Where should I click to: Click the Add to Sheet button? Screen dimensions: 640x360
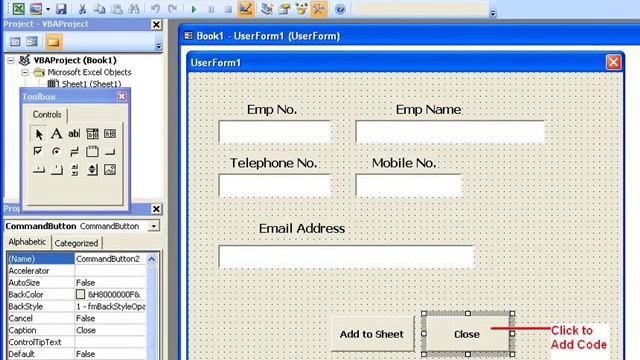coord(372,334)
